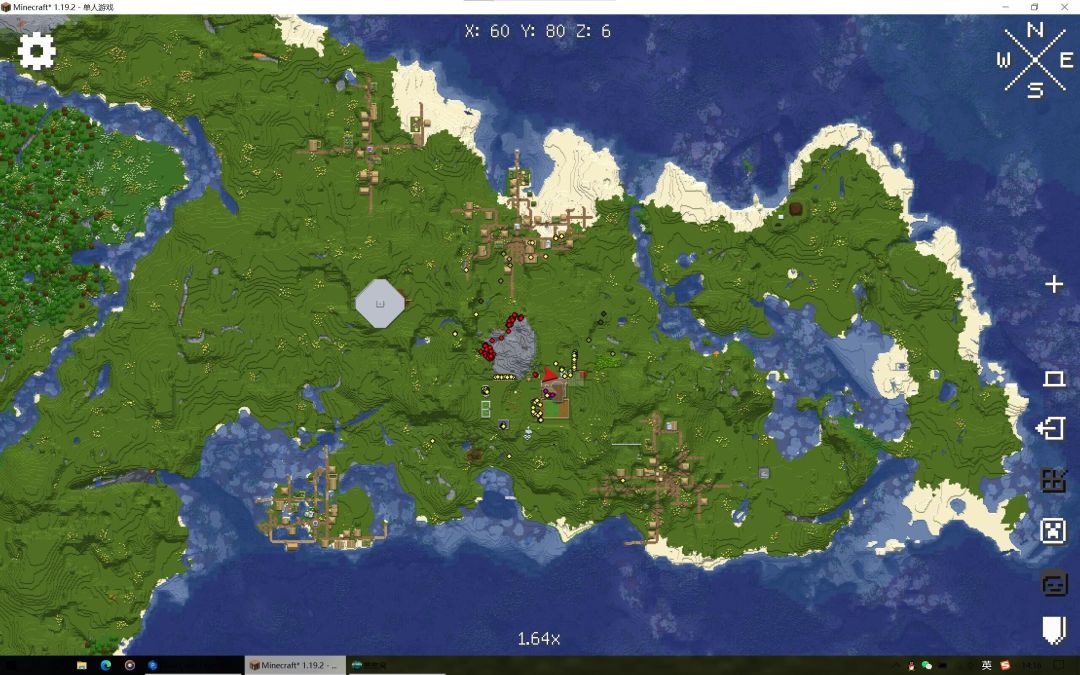Click the white banner icon at bottom right
The width and height of the screenshot is (1080, 675).
[x=1053, y=630]
